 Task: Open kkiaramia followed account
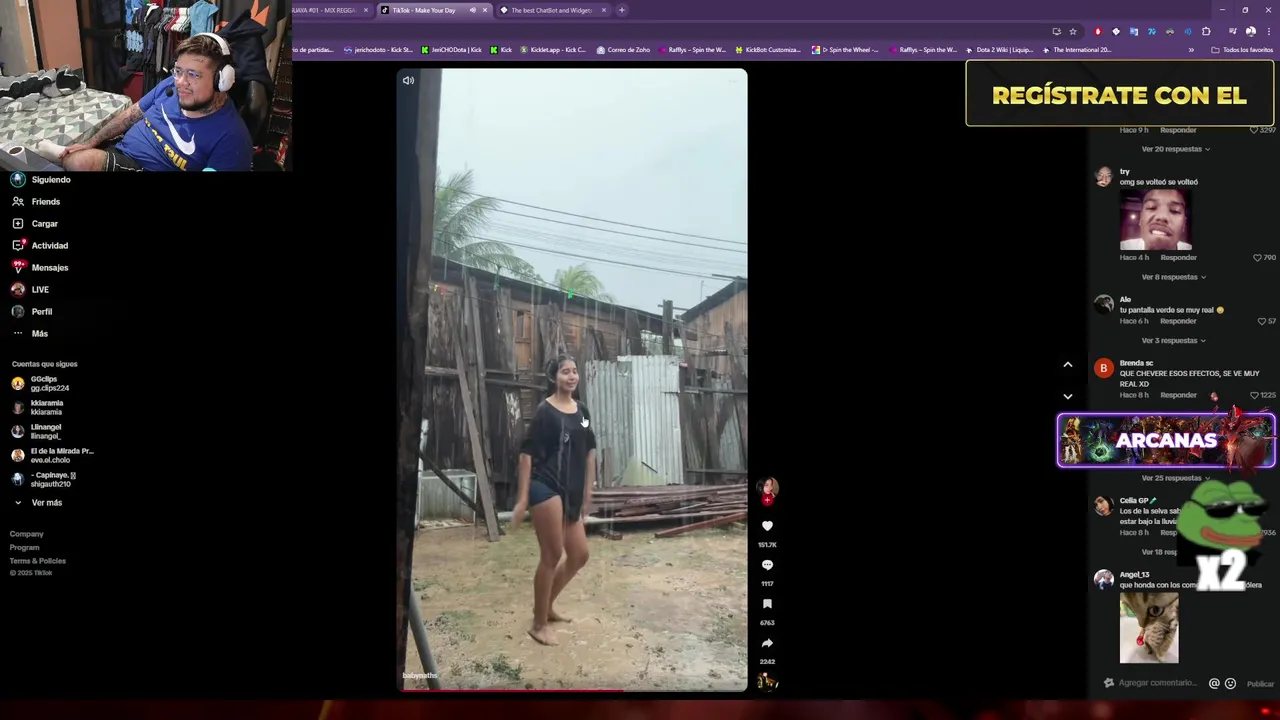pos(38,408)
